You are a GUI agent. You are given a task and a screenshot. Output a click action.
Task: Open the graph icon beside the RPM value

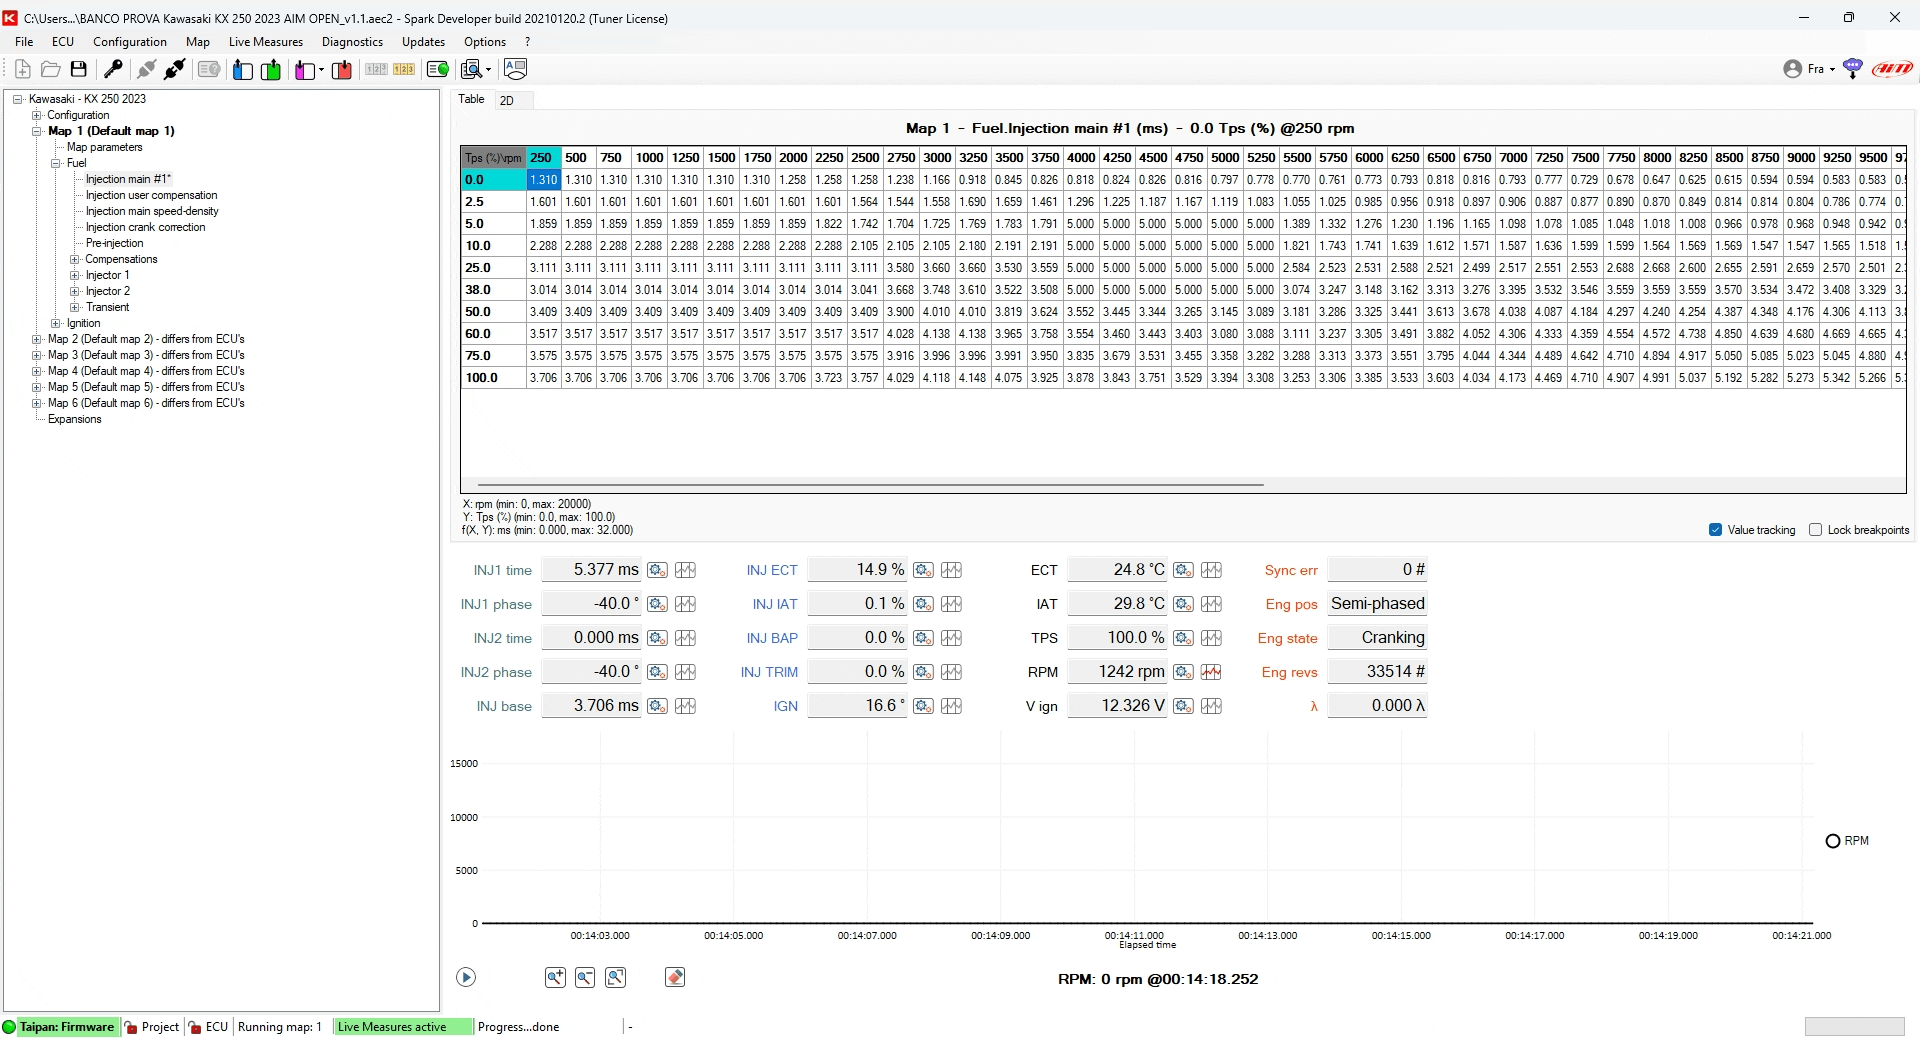coord(1211,672)
